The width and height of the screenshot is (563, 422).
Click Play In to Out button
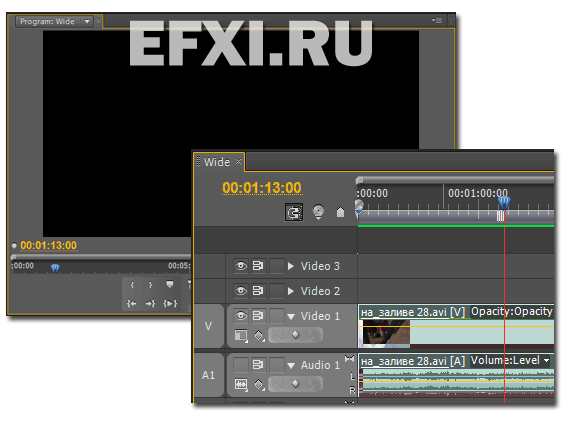click(170, 303)
